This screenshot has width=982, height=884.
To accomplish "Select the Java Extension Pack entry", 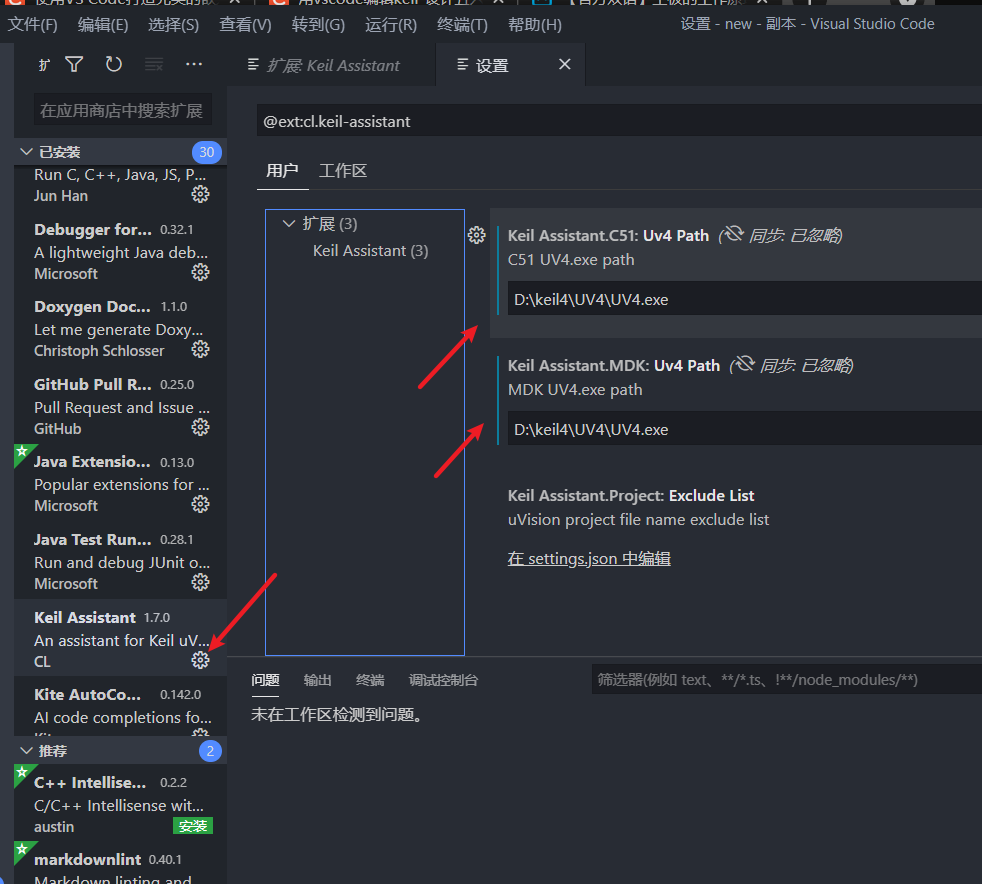I will (x=120, y=484).
